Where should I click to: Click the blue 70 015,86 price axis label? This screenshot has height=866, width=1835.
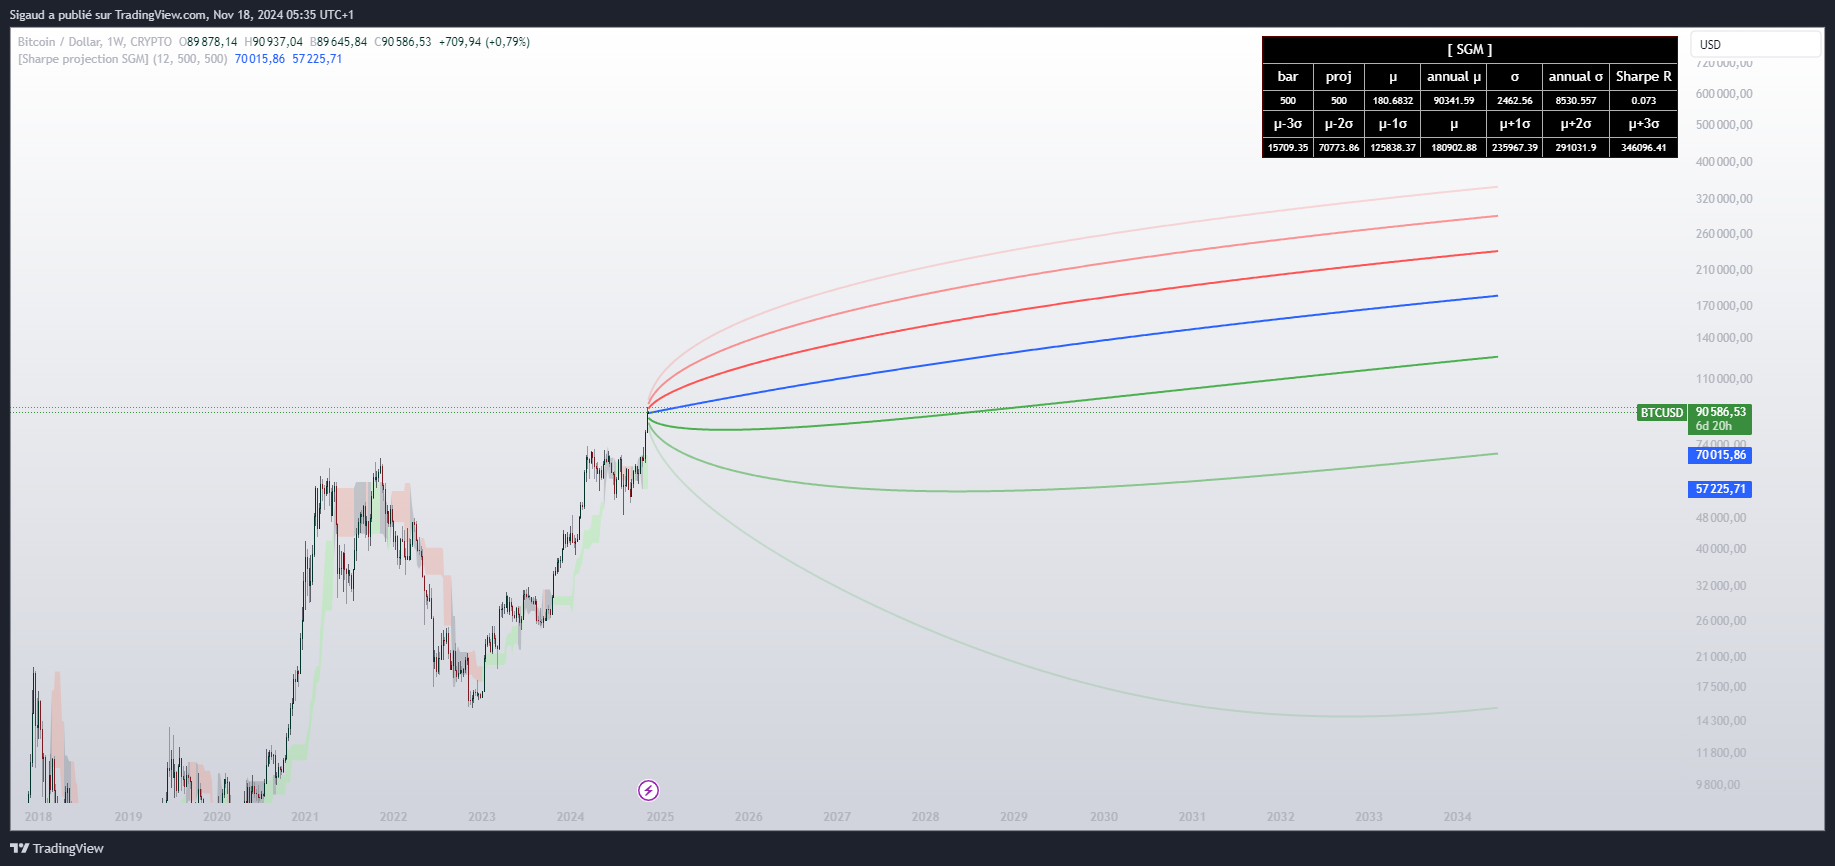(1720, 455)
